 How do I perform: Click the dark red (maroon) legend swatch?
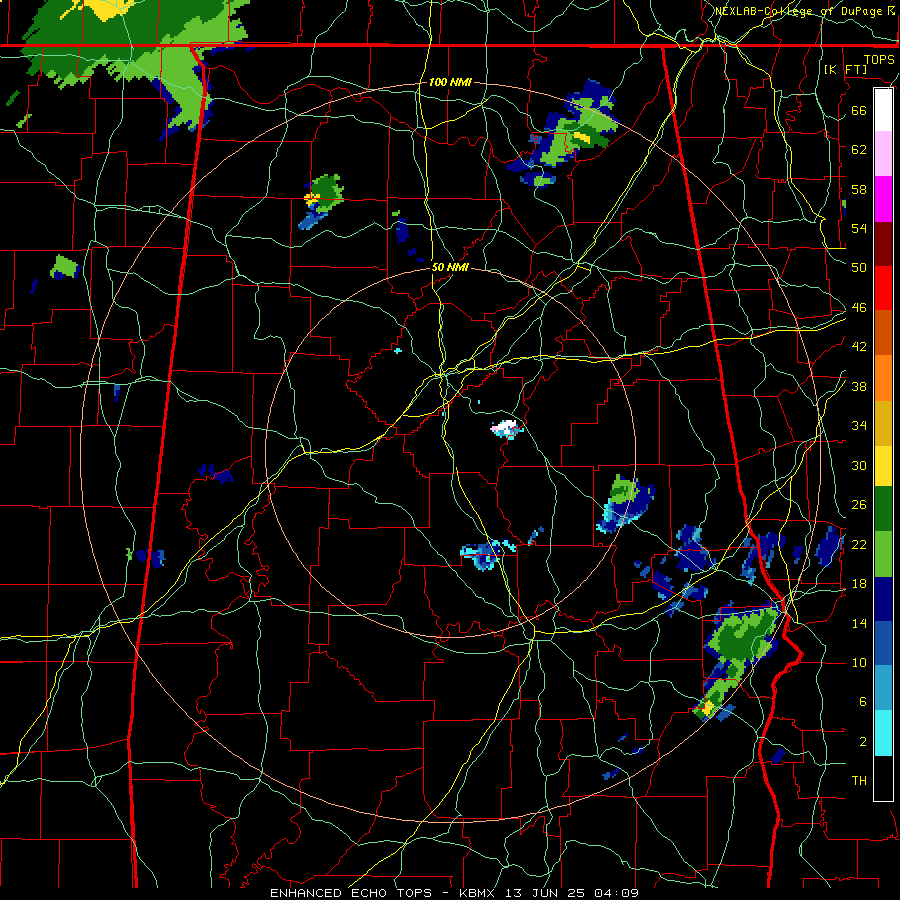point(883,244)
